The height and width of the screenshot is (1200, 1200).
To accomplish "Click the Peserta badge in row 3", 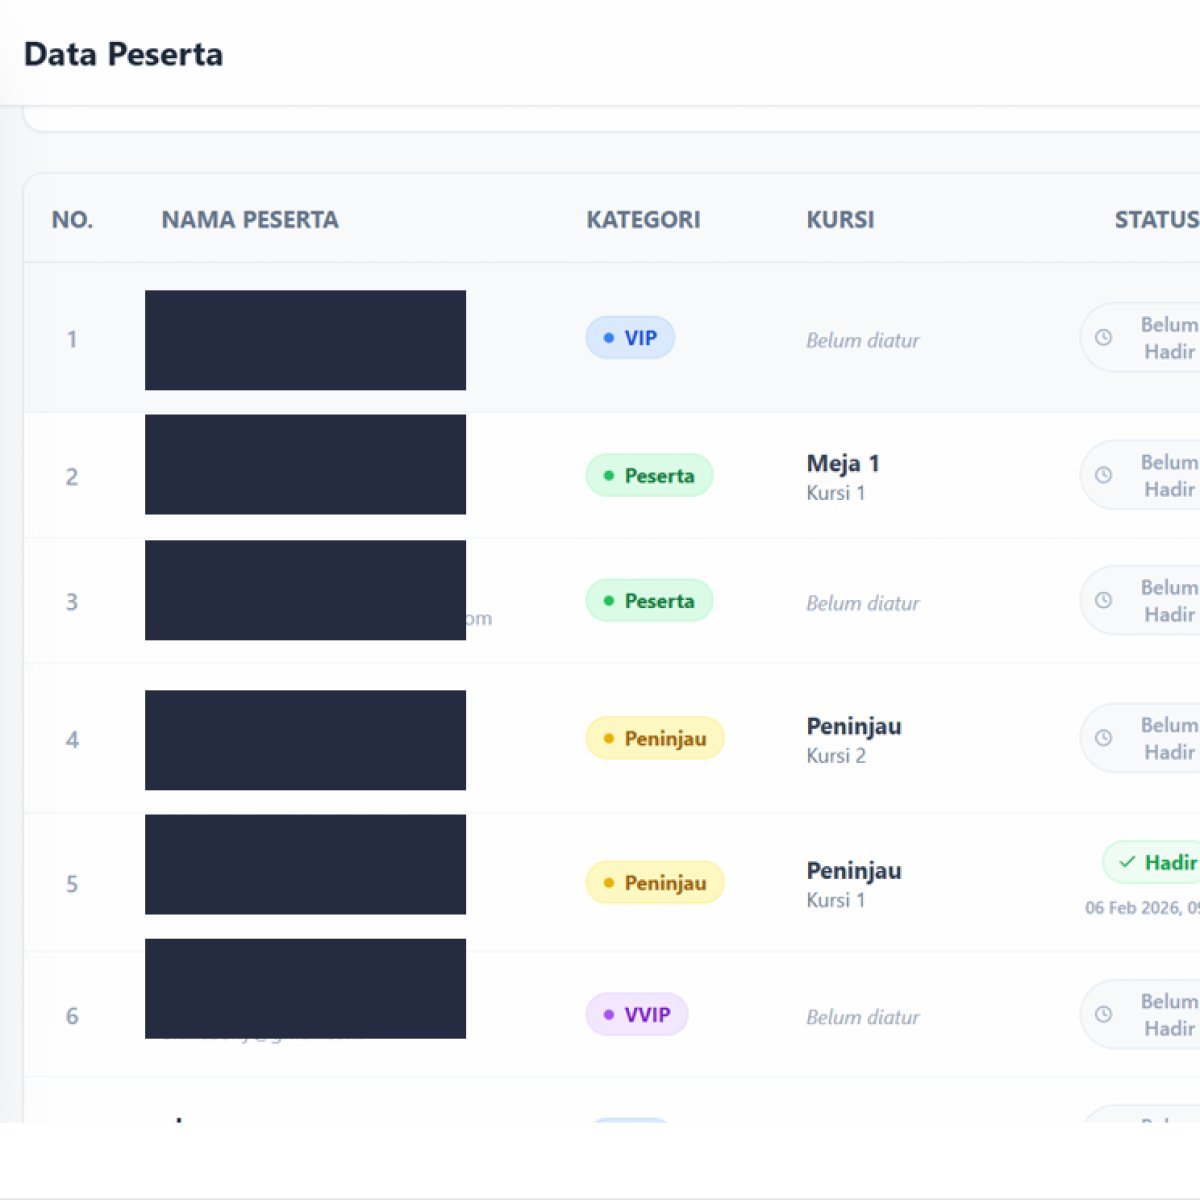I will tap(649, 601).
